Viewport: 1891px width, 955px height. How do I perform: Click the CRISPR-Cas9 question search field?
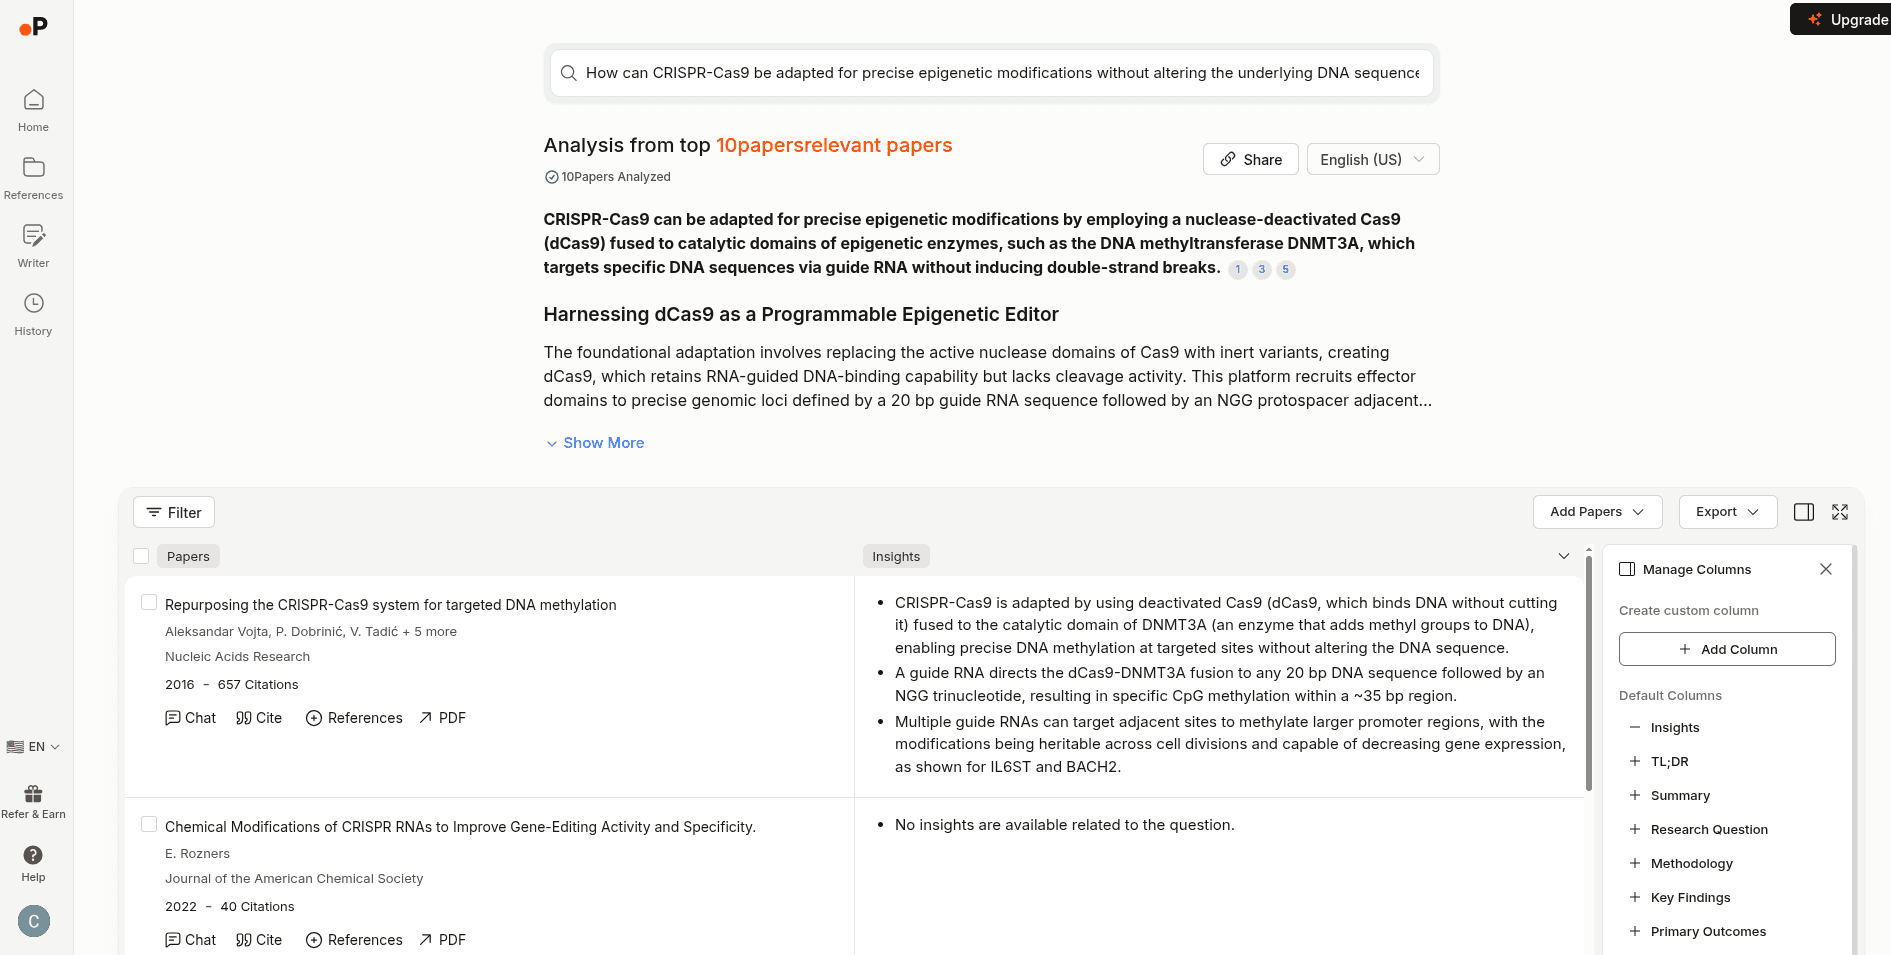(1000, 73)
